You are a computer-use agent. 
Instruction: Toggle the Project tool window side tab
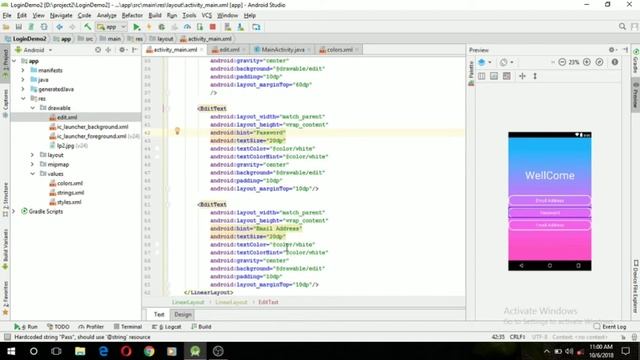tap(5, 63)
